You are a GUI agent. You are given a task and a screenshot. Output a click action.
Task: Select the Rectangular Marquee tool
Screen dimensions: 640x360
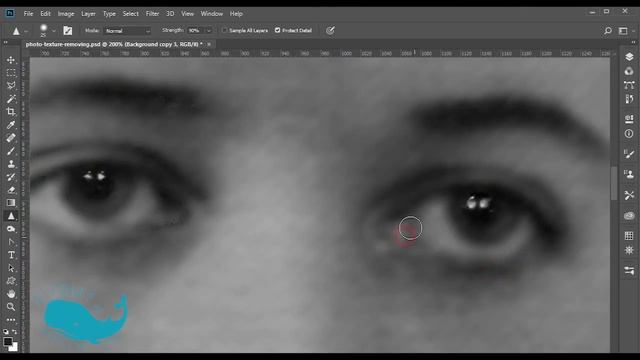pyautogui.click(x=11, y=73)
